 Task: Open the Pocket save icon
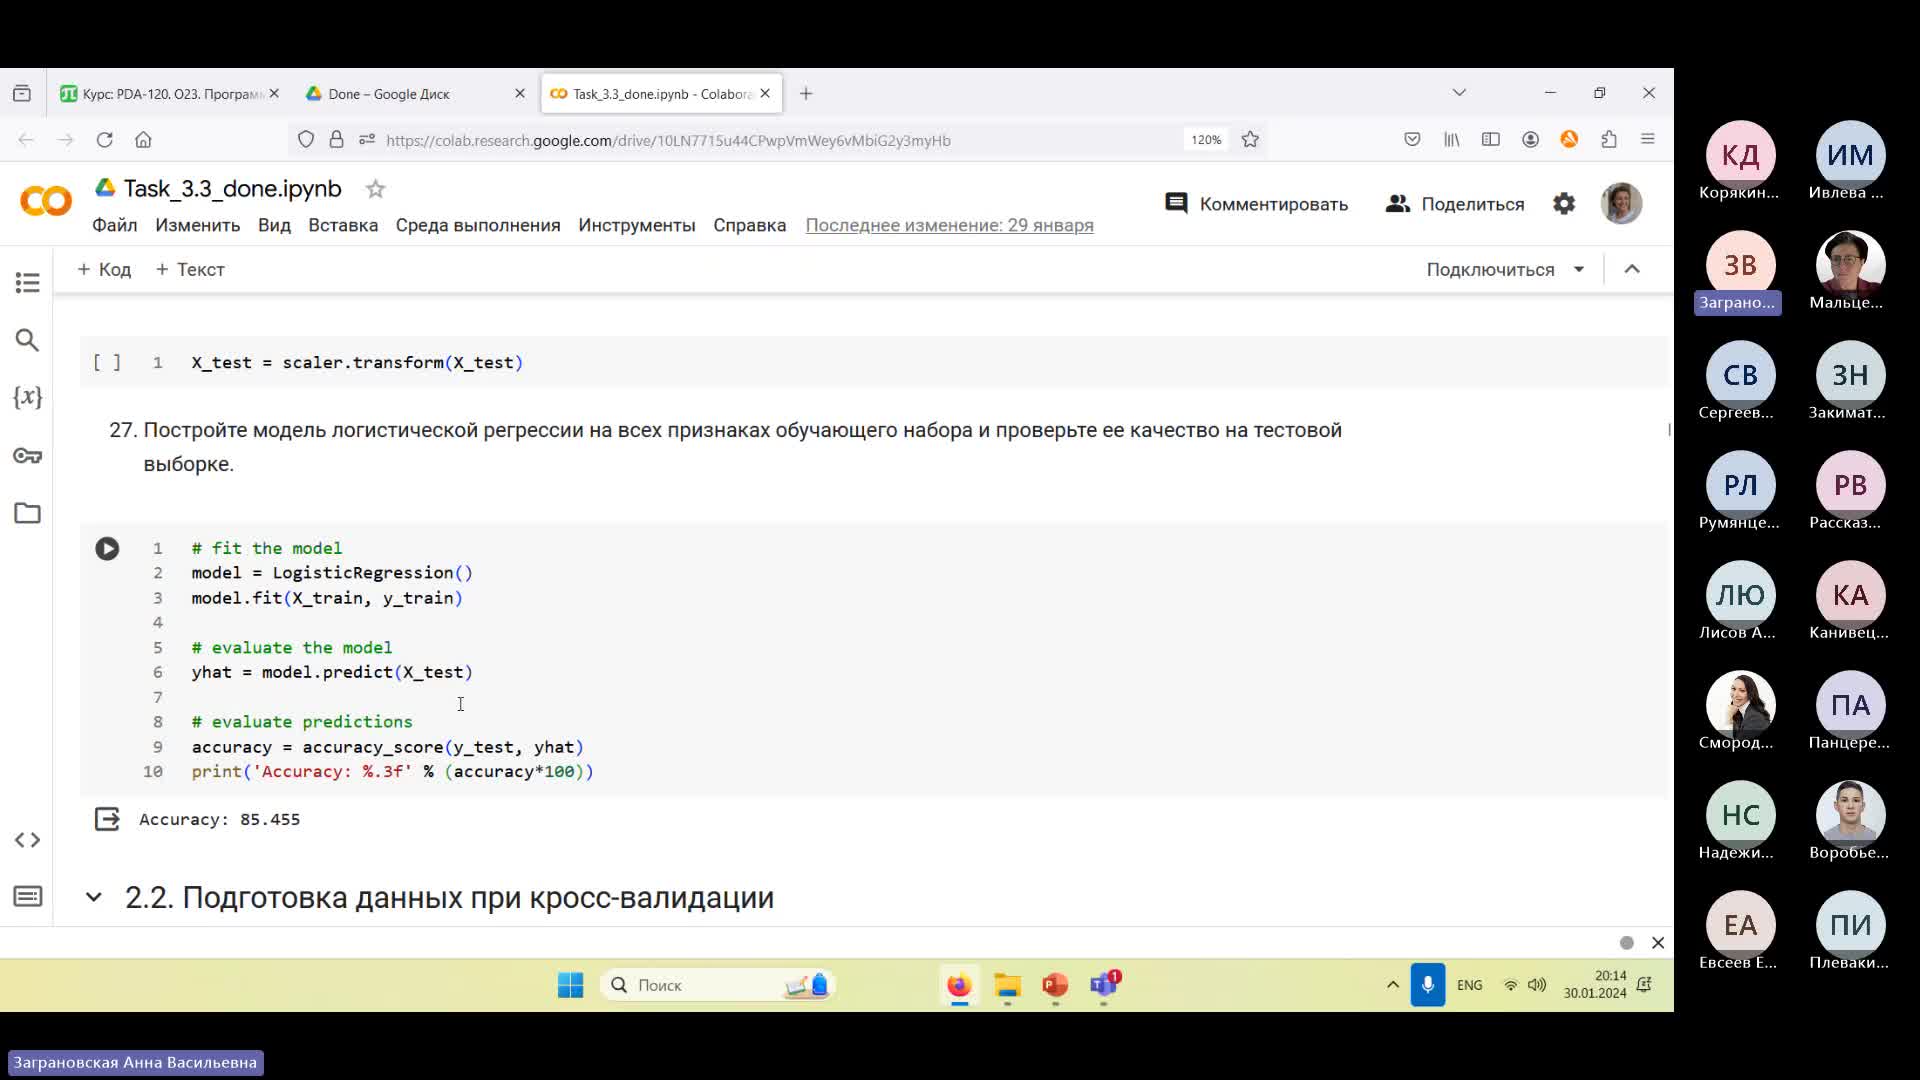pos(1412,140)
